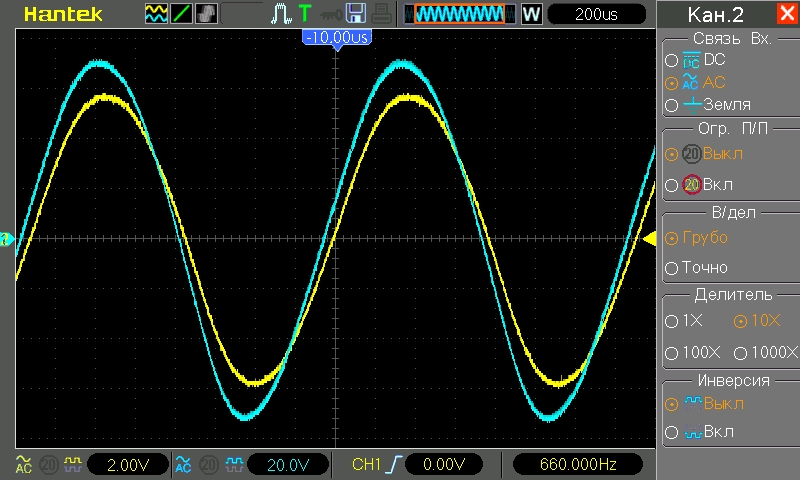Click the green diagonal line icon

pyautogui.click(x=181, y=14)
